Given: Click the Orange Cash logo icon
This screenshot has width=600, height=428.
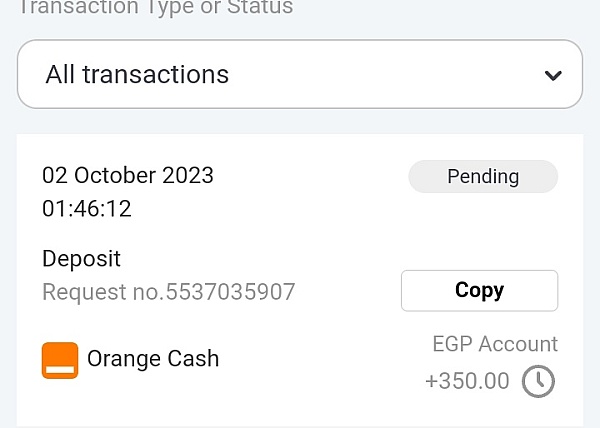Looking at the screenshot, I should [60, 360].
